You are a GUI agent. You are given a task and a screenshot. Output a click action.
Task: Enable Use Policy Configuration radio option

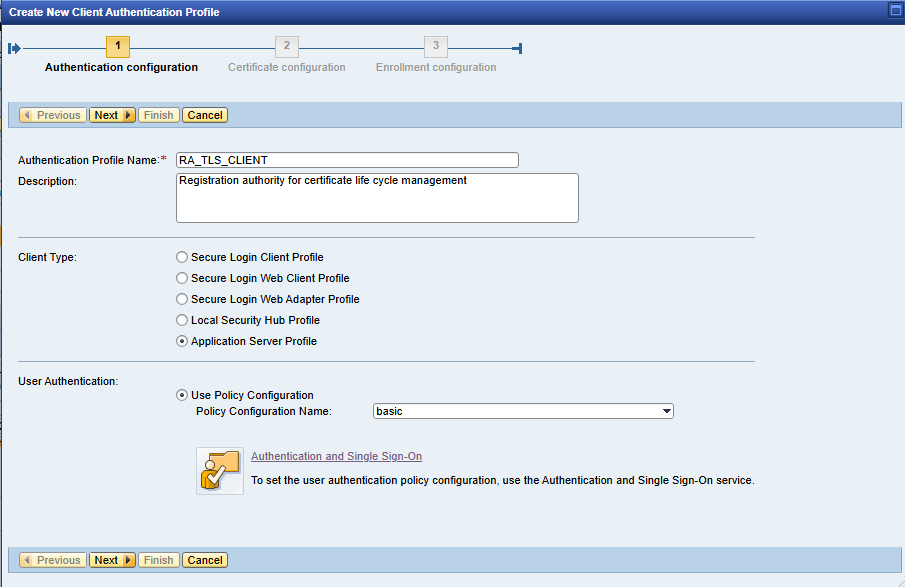[x=182, y=395]
